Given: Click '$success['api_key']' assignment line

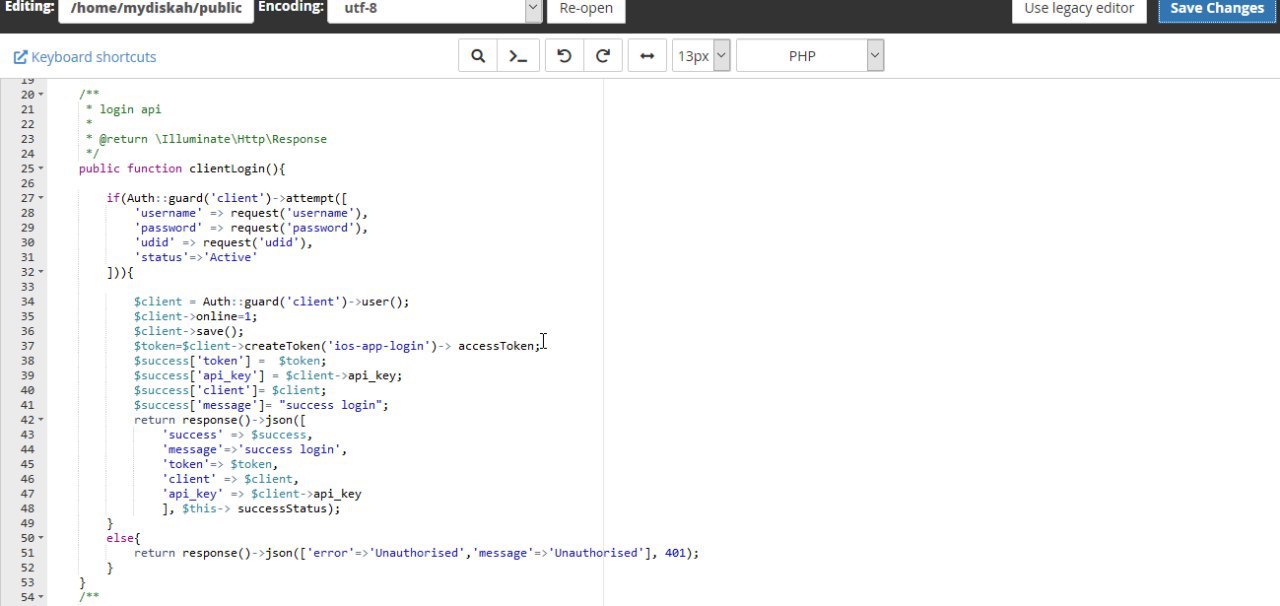Looking at the screenshot, I should [x=268, y=376].
